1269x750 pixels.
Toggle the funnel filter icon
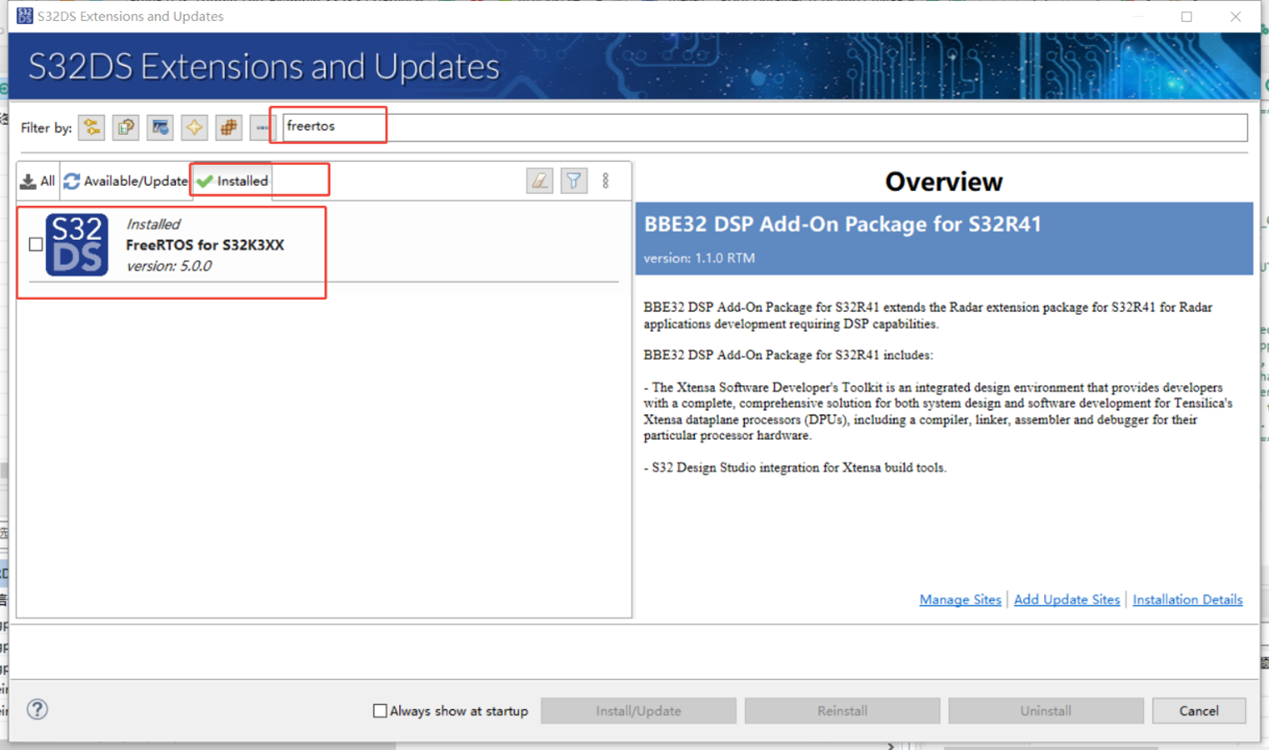(574, 181)
